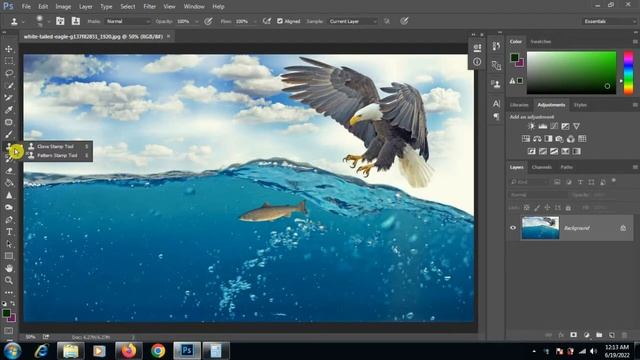Click the rainbow hue slider strip
This screenshot has width=640, height=360.
click(629, 73)
